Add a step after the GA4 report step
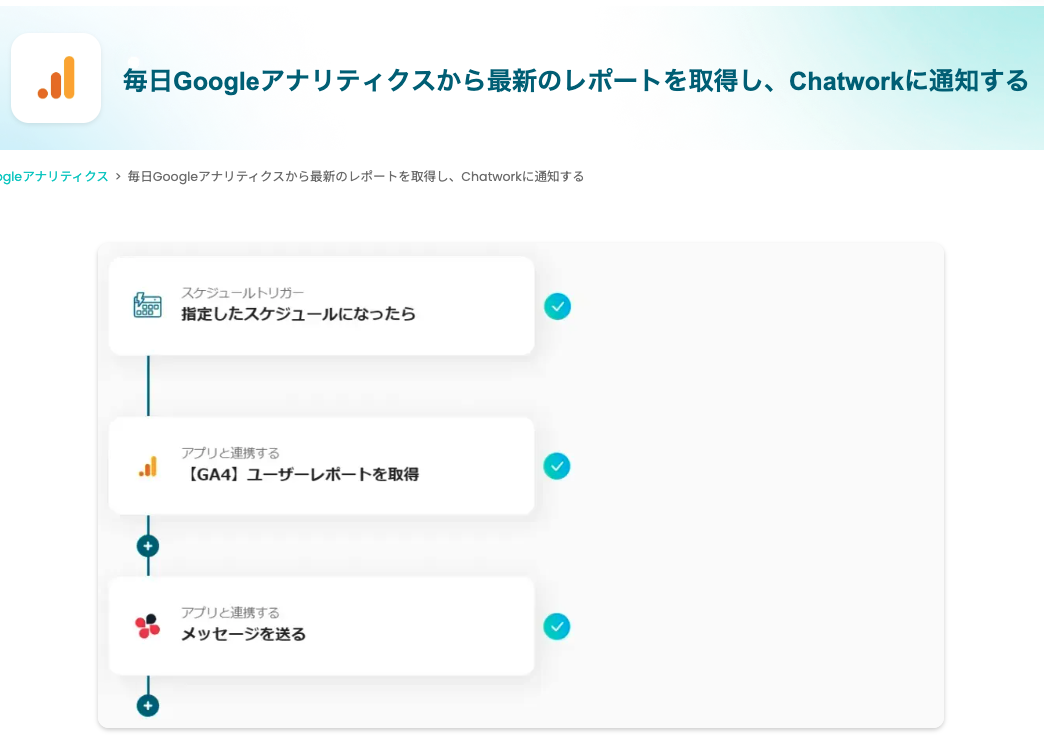Image resolution: width=1044 pixels, height=748 pixels. tap(148, 546)
